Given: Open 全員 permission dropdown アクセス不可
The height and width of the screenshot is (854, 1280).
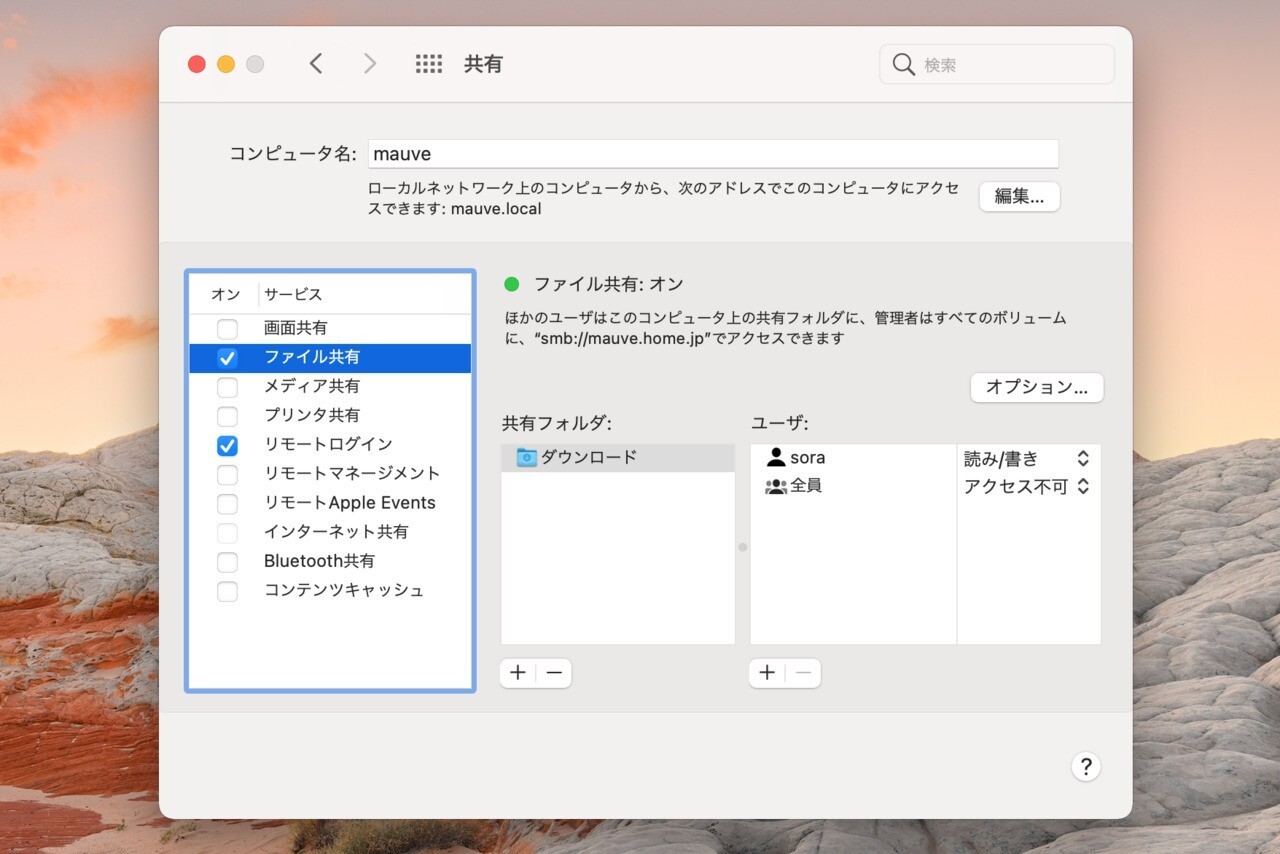Looking at the screenshot, I should (1027, 487).
